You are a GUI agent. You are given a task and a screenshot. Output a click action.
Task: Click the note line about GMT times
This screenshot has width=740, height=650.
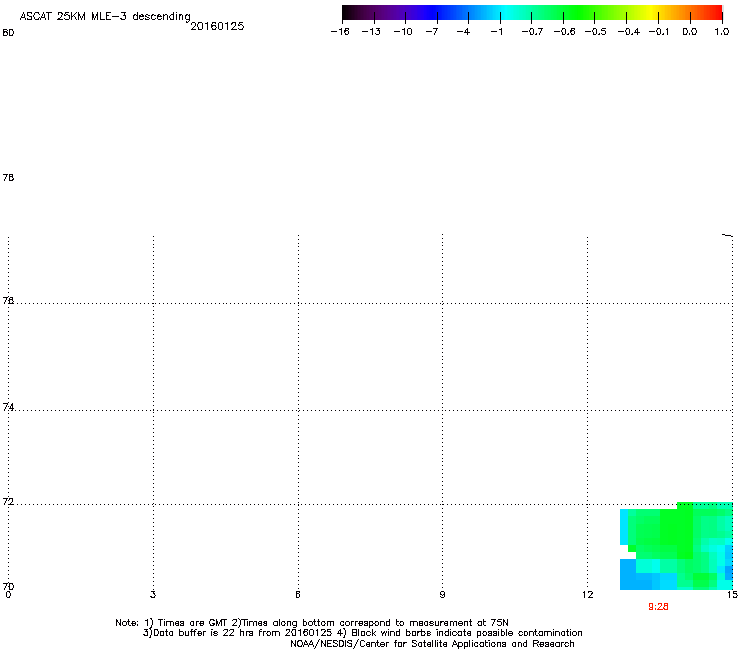pyautogui.click(x=312, y=623)
